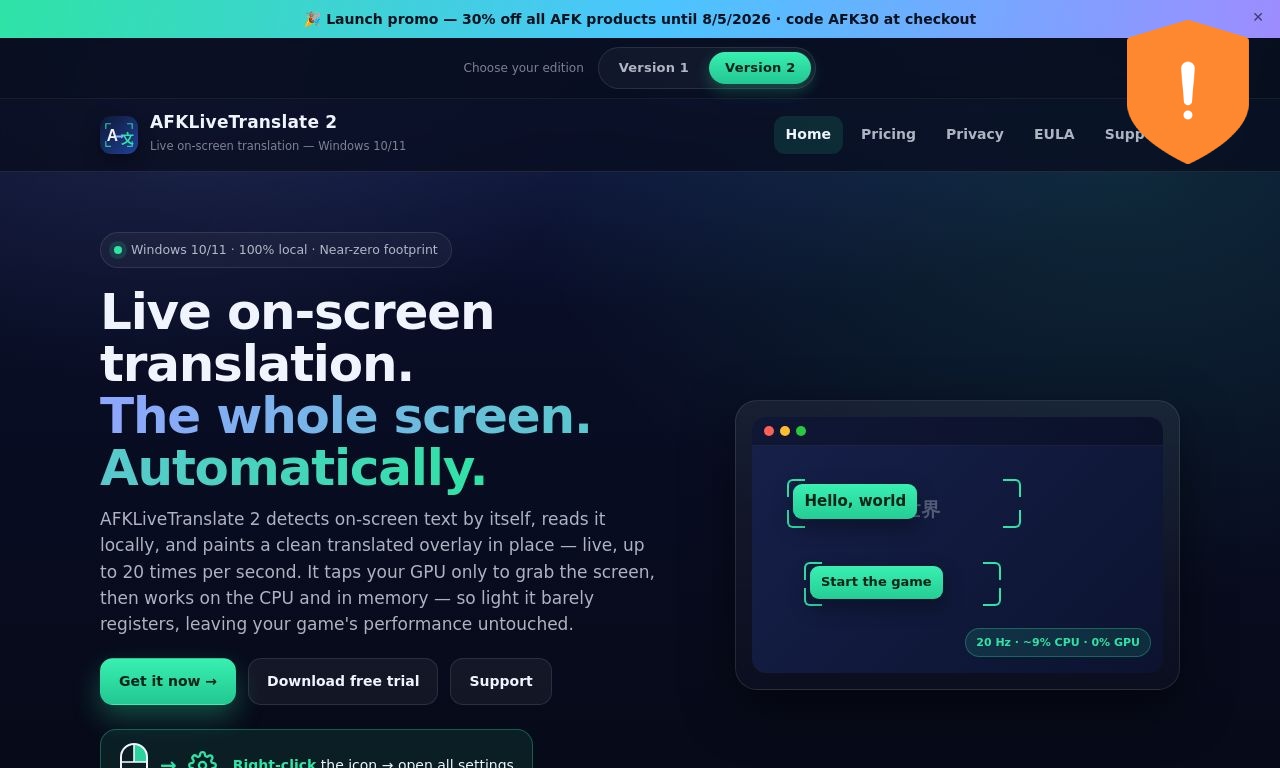Click the Get it now button
1280x768 pixels.
(168, 681)
